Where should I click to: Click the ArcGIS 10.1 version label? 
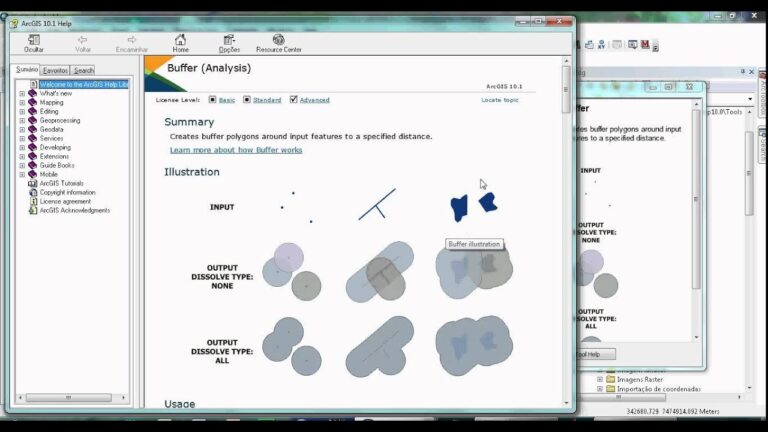coord(504,86)
